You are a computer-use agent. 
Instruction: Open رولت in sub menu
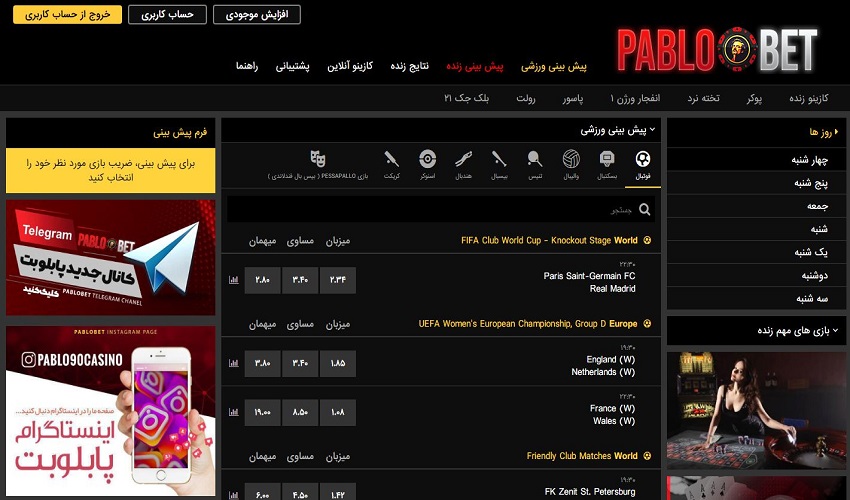pyautogui.click(x=525, y=98)
